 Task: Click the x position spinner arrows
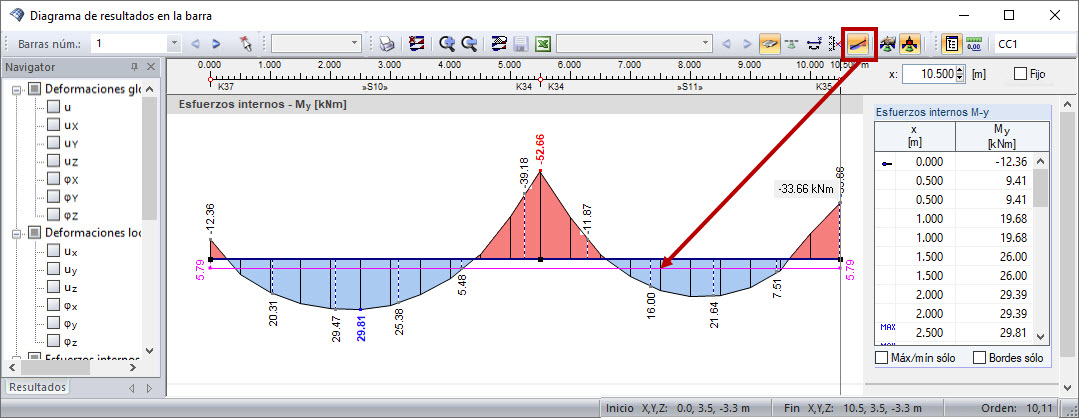click(961, 74)
